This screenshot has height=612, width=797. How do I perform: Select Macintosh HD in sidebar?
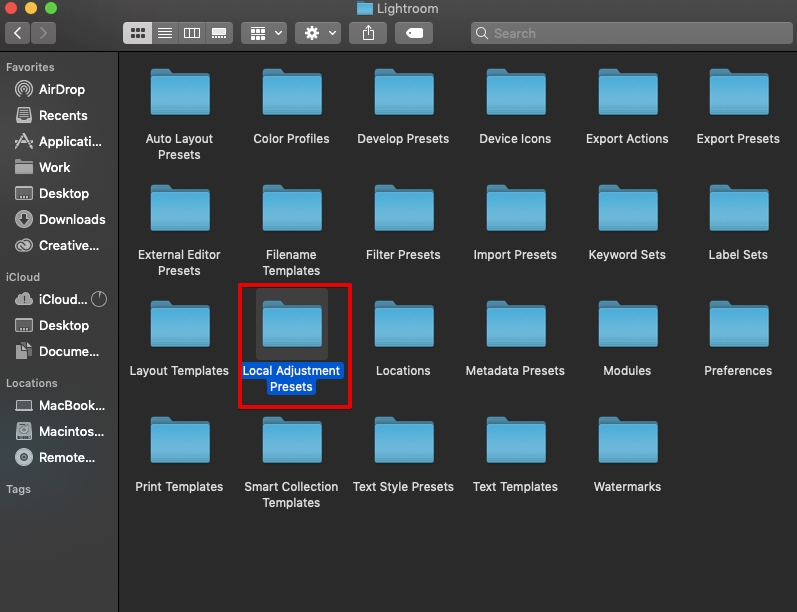59,432
